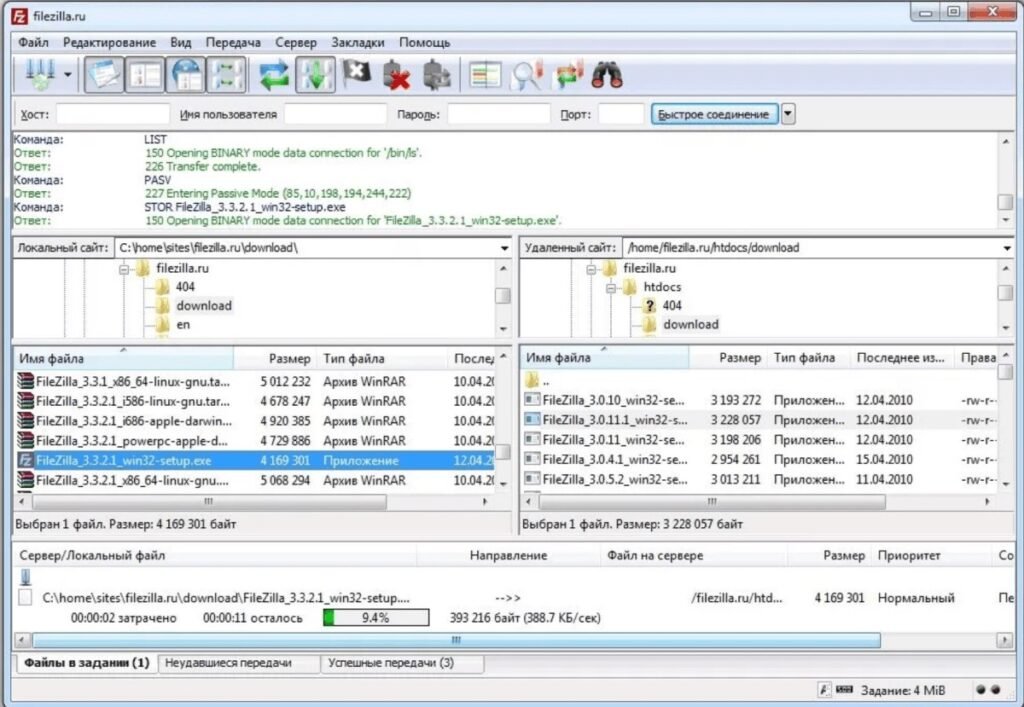Toggle transfer queue display icon
This screenshot has width=1024, height=707.
coord(226,75)
